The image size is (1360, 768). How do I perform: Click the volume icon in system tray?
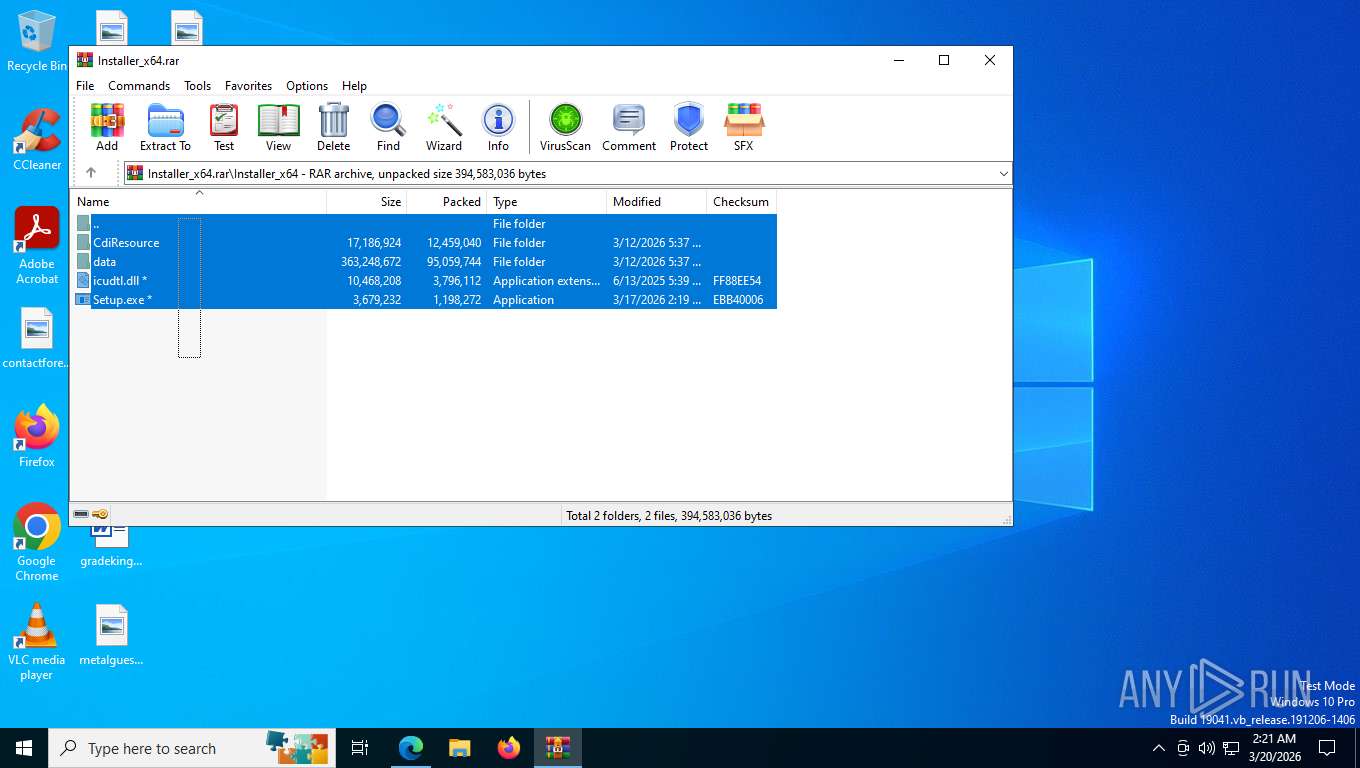click(1207, 748)
